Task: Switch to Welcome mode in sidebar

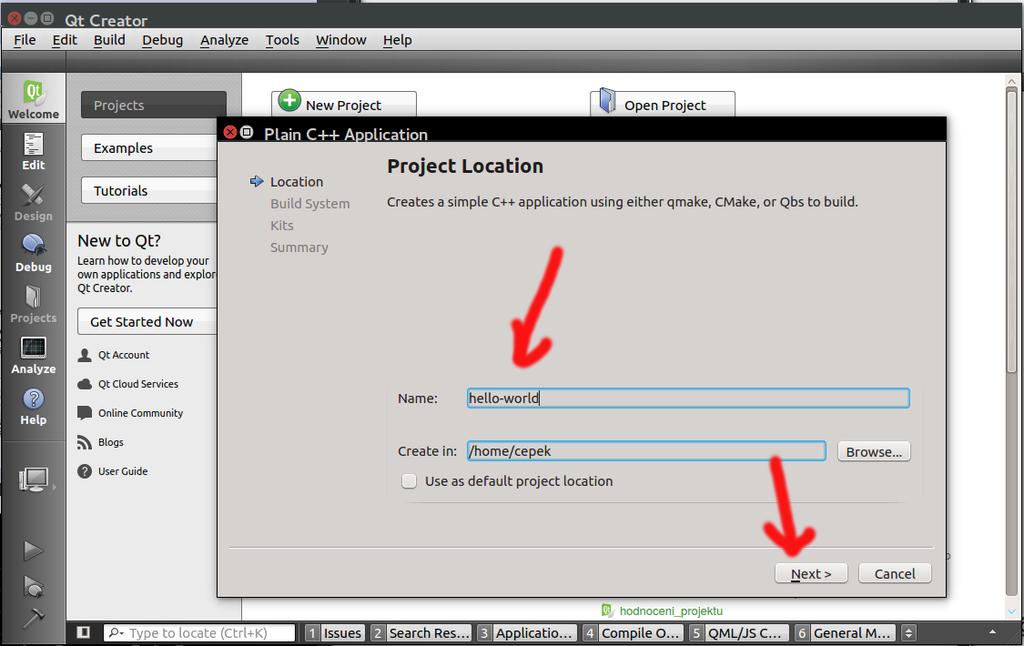Action: pos(33,99)
